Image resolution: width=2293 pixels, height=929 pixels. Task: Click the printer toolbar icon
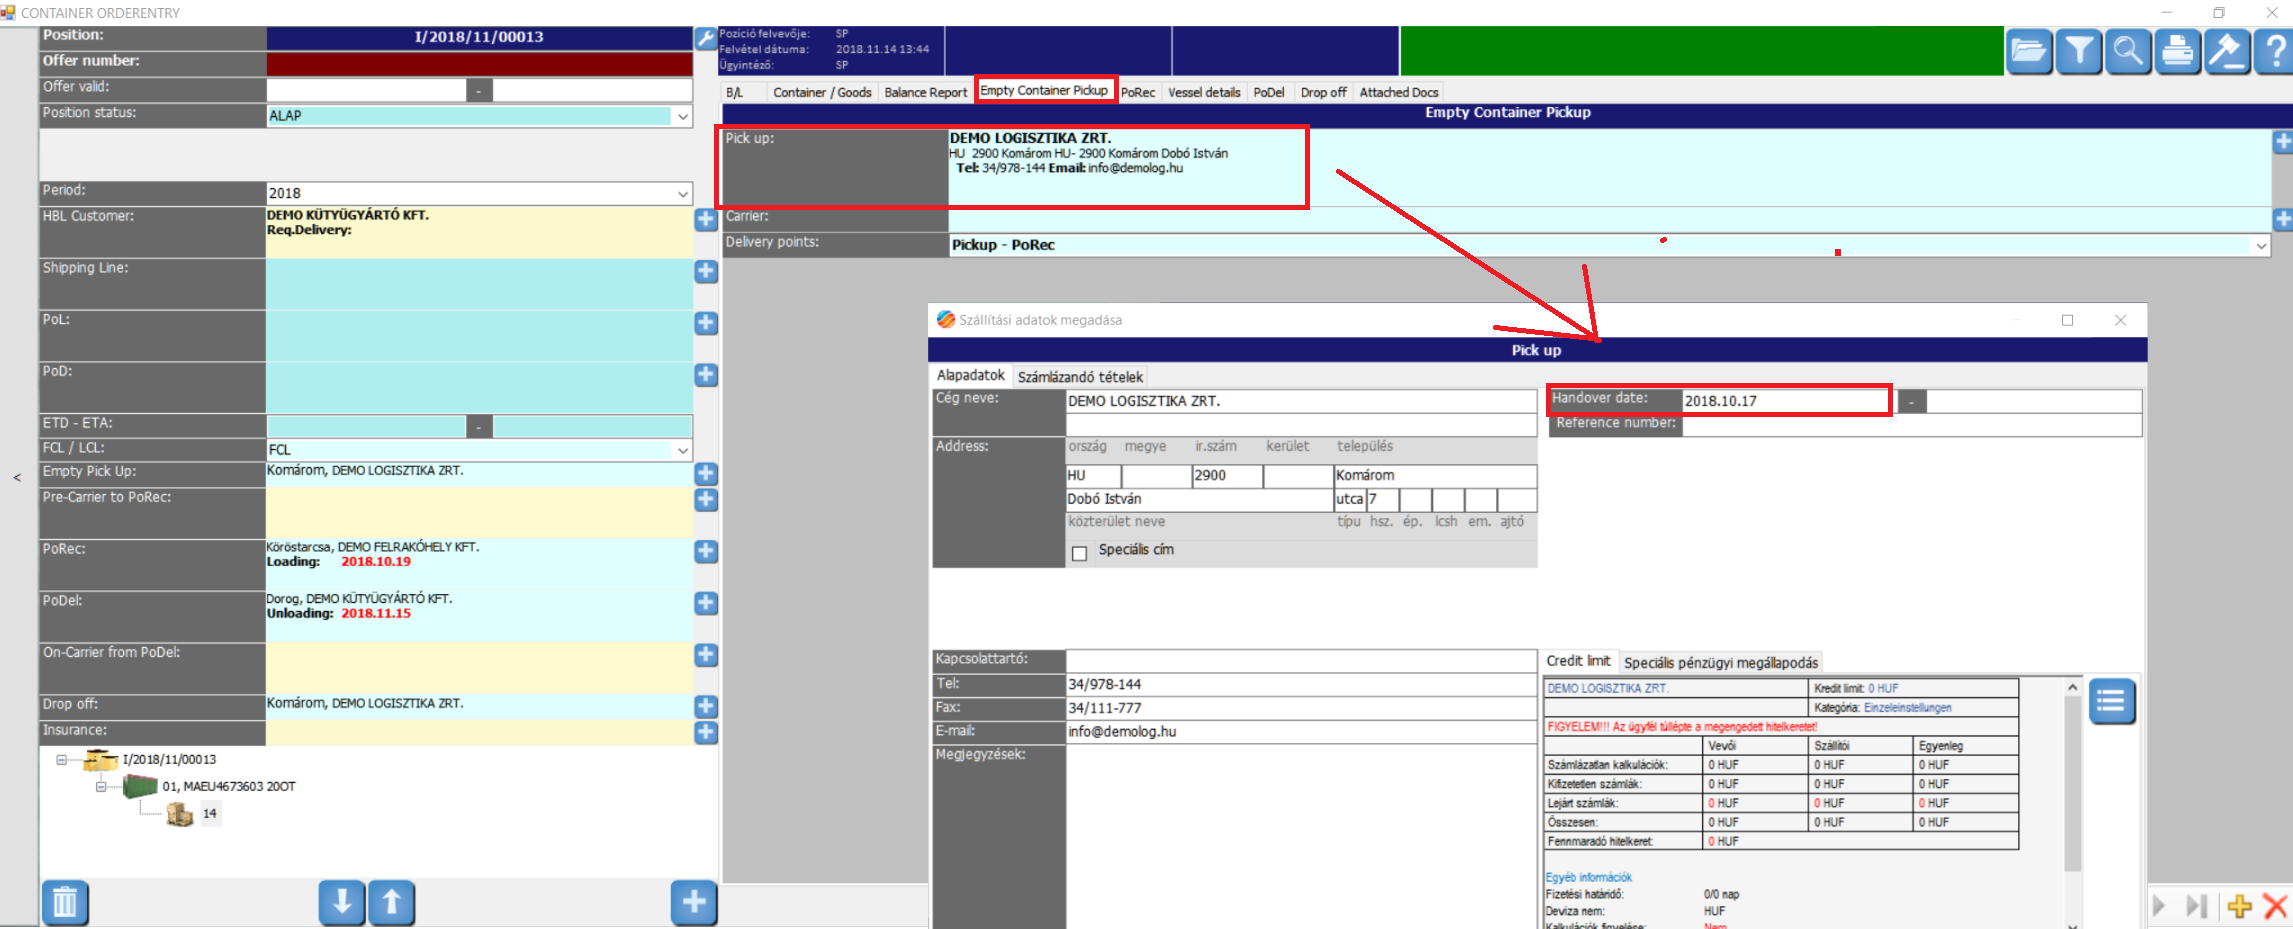click(x=2177, y=51)
